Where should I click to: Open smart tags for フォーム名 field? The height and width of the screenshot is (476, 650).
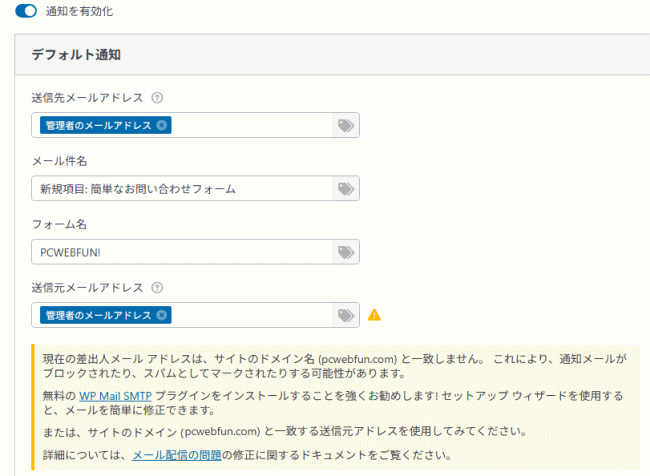coord(345,252)
